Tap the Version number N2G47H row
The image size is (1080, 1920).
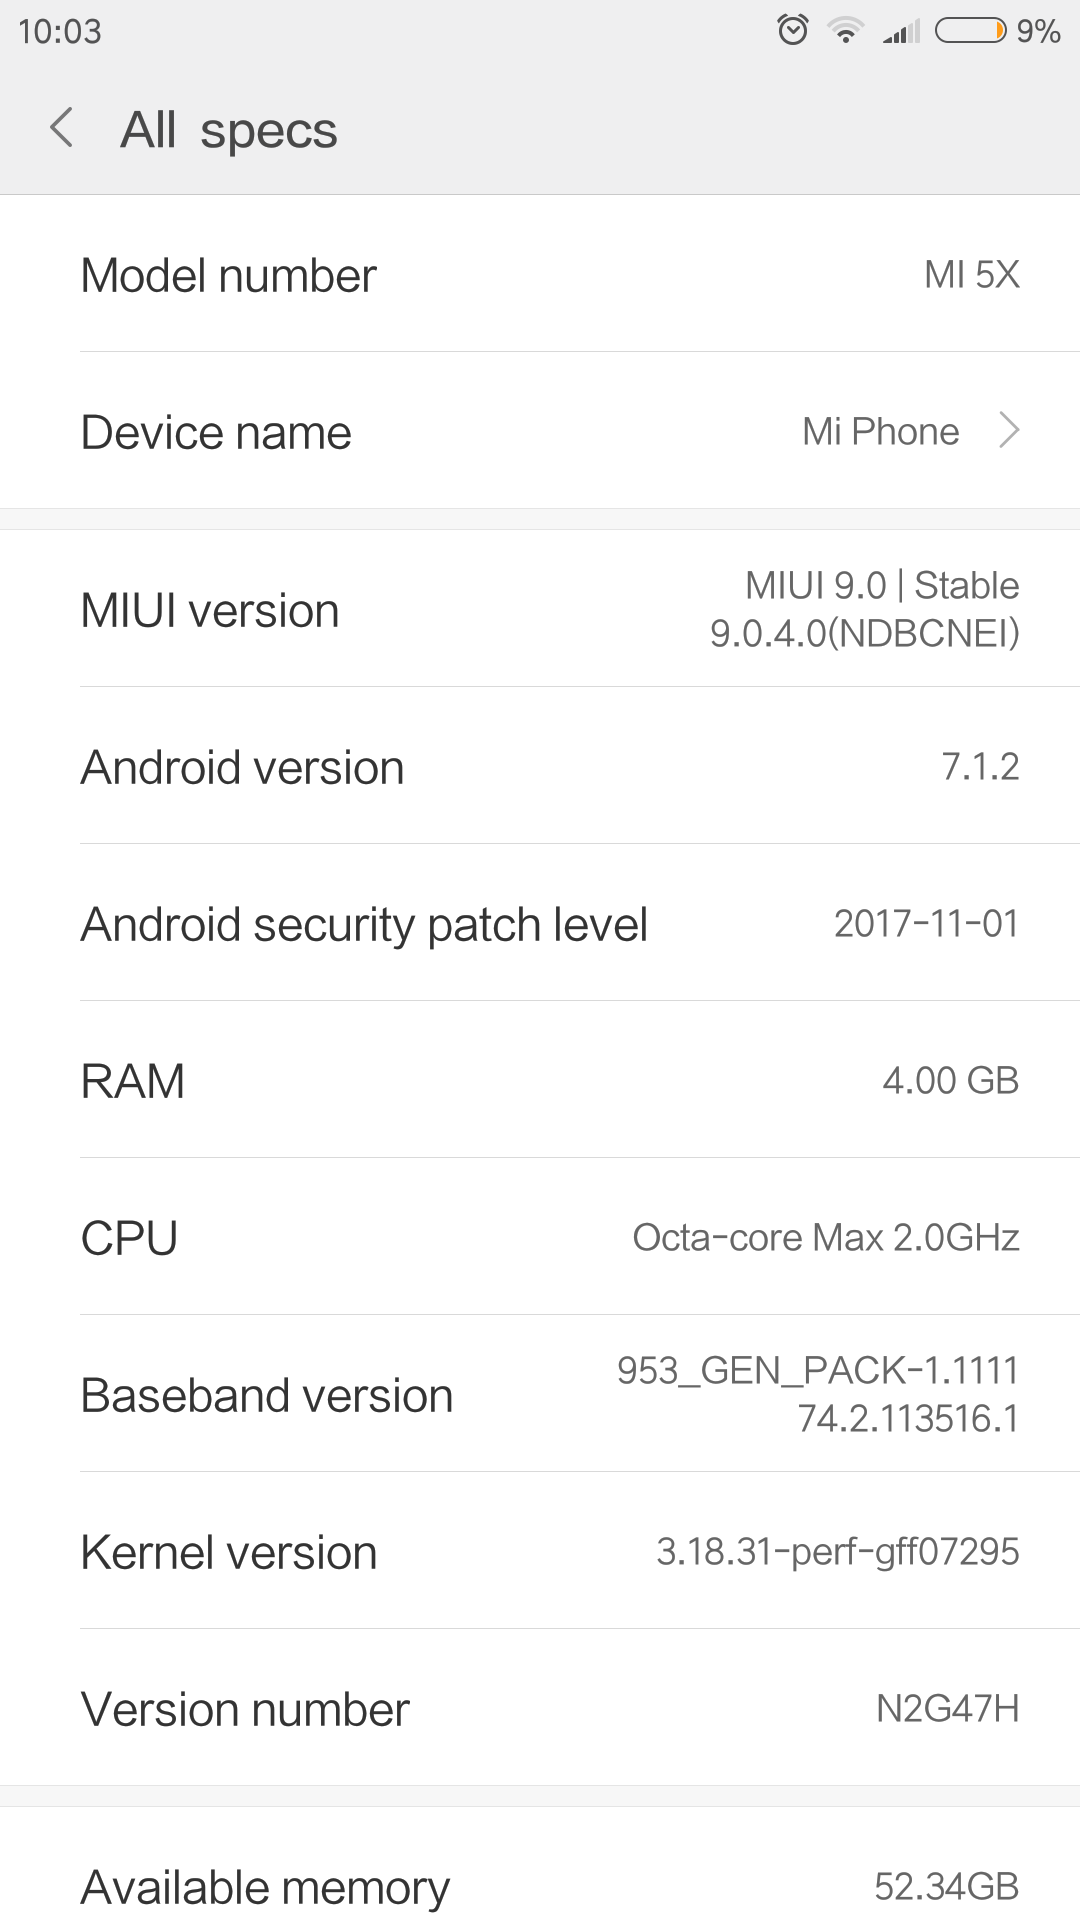540,1709
